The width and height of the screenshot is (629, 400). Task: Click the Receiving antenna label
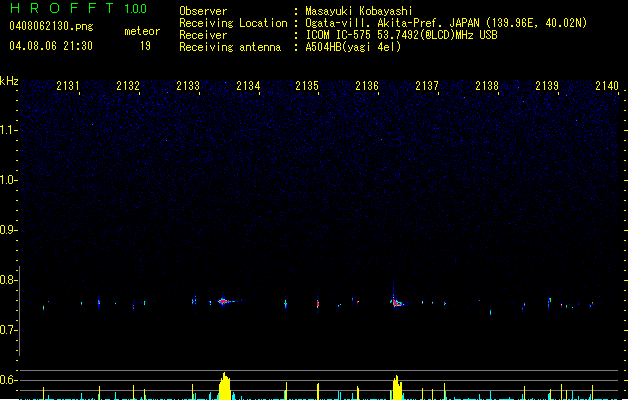[x=230, y=47]
